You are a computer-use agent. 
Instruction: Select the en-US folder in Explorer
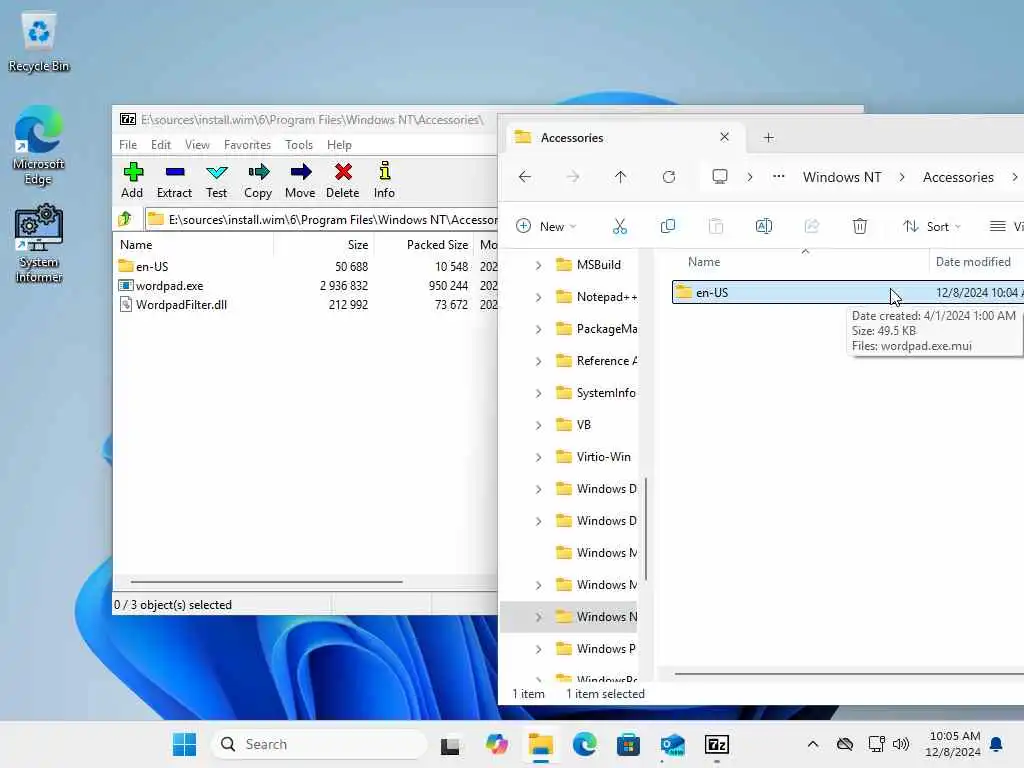coord(848,293)
